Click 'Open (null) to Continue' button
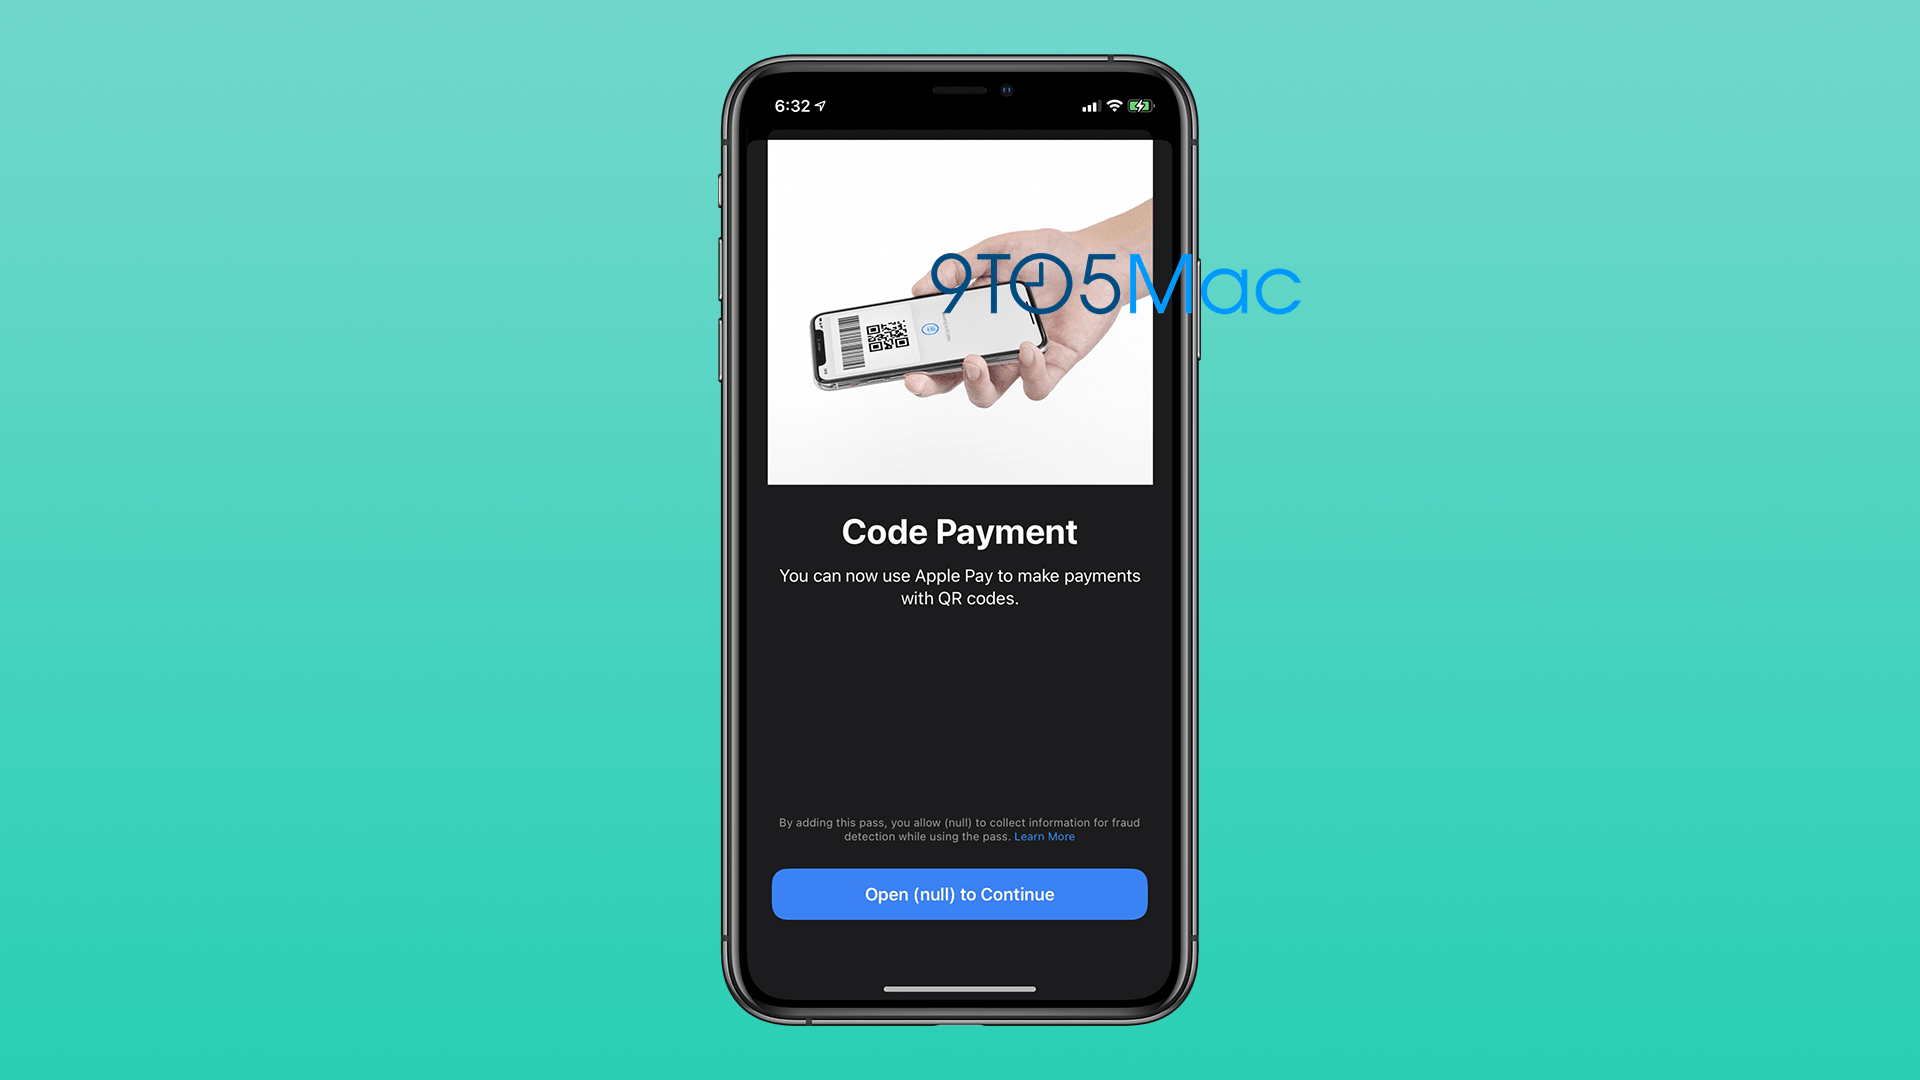 (960, 893)
